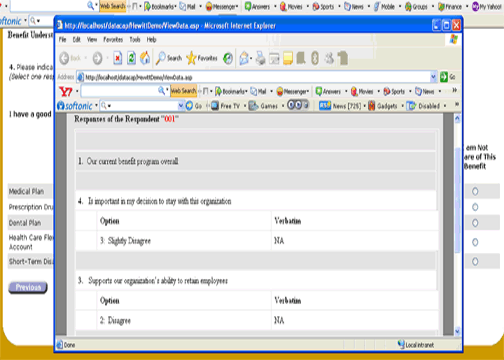Expand the softonic toolbar overflow chevron
Image resolution: width=504 pixels, height=360 pixels.
[457, 105]
